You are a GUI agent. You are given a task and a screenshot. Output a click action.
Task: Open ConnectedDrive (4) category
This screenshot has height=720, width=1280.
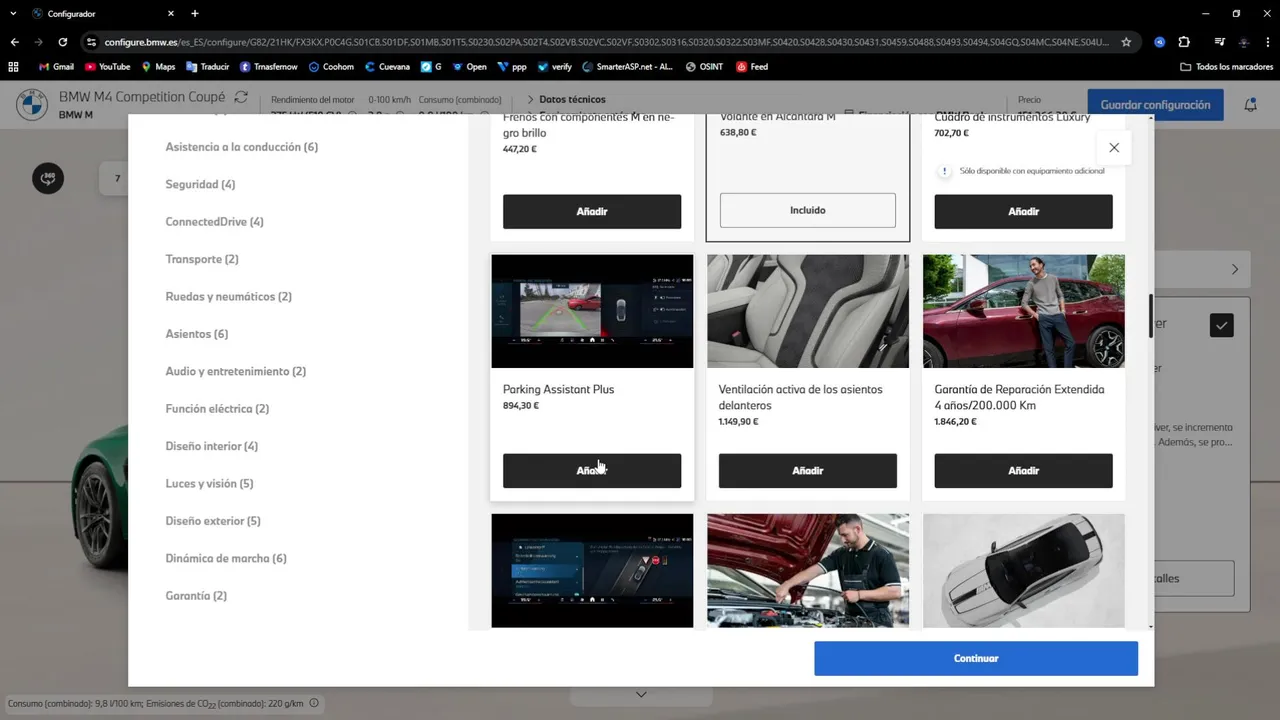click(x=214, y=222)
